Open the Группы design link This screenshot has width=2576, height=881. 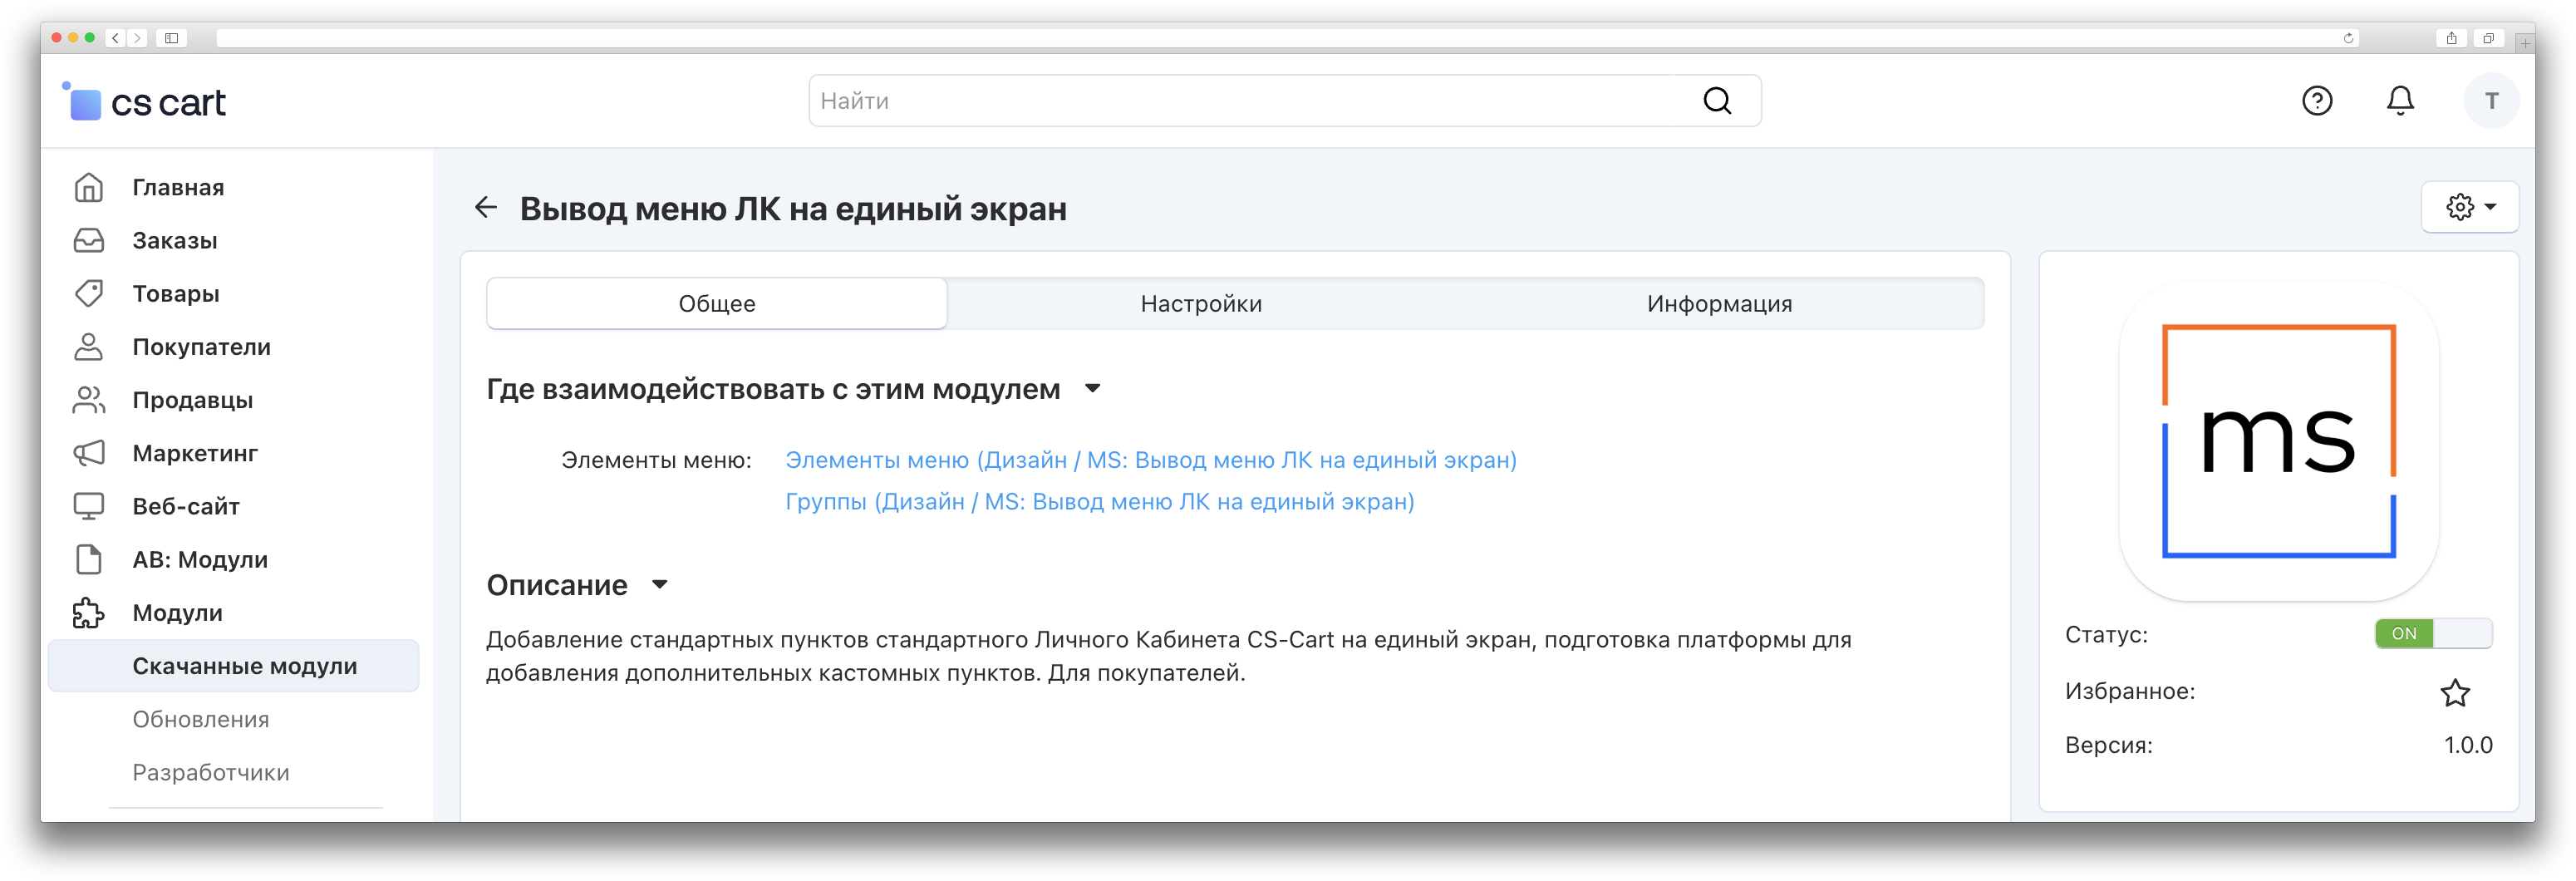coord(1099,502)
